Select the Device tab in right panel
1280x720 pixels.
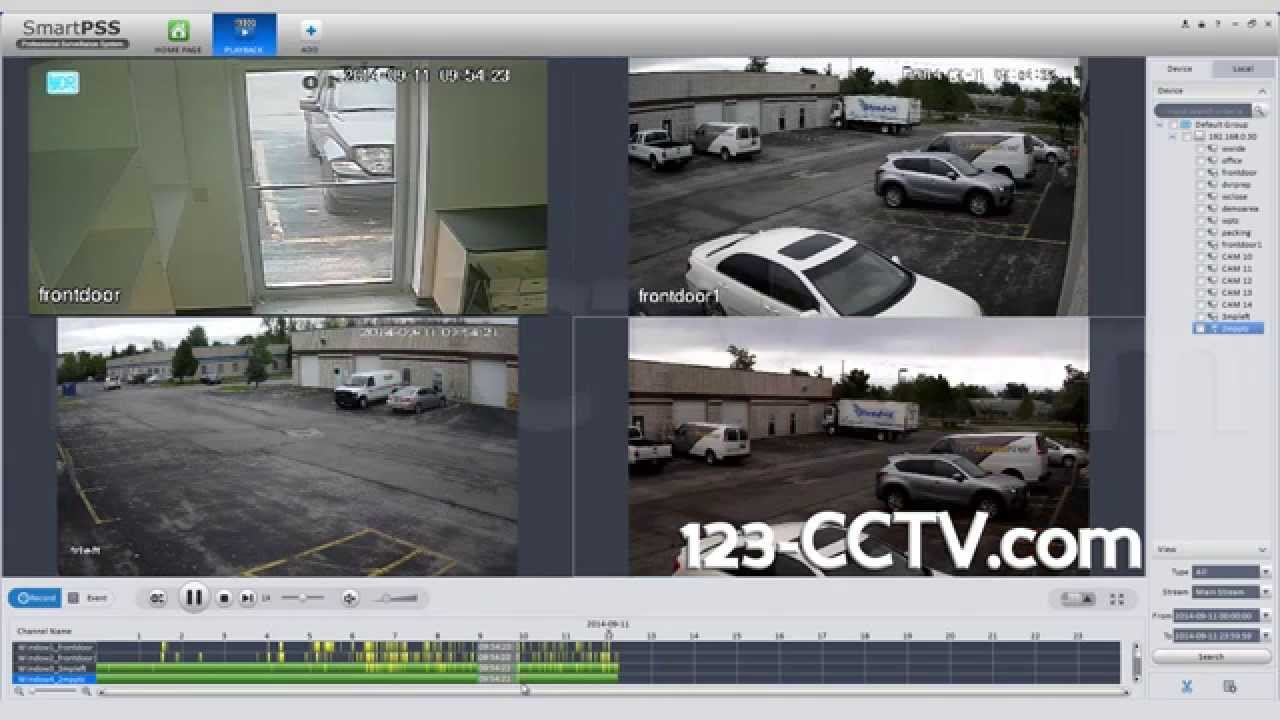coord(1180,69)
